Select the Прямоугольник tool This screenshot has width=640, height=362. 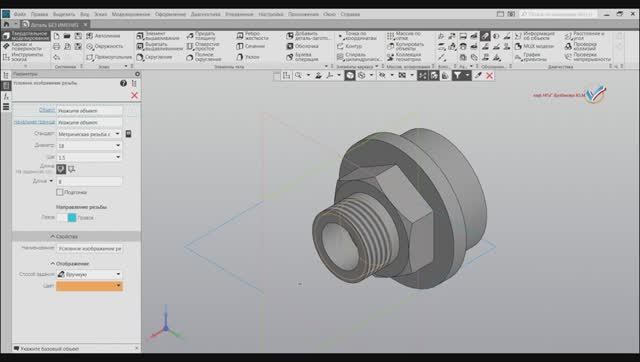(x=109, y=57)
